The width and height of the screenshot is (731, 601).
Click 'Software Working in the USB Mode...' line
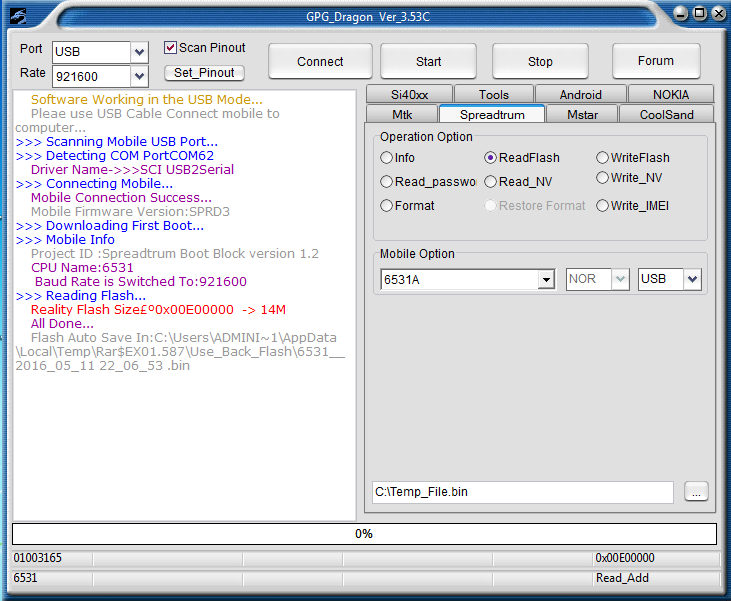tap(147, 100)
